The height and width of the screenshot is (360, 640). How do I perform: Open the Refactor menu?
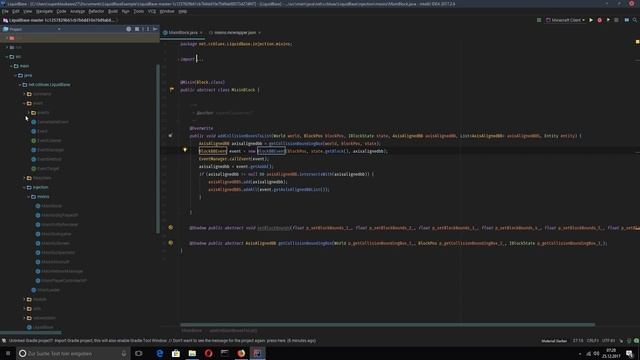pos(96,11)
